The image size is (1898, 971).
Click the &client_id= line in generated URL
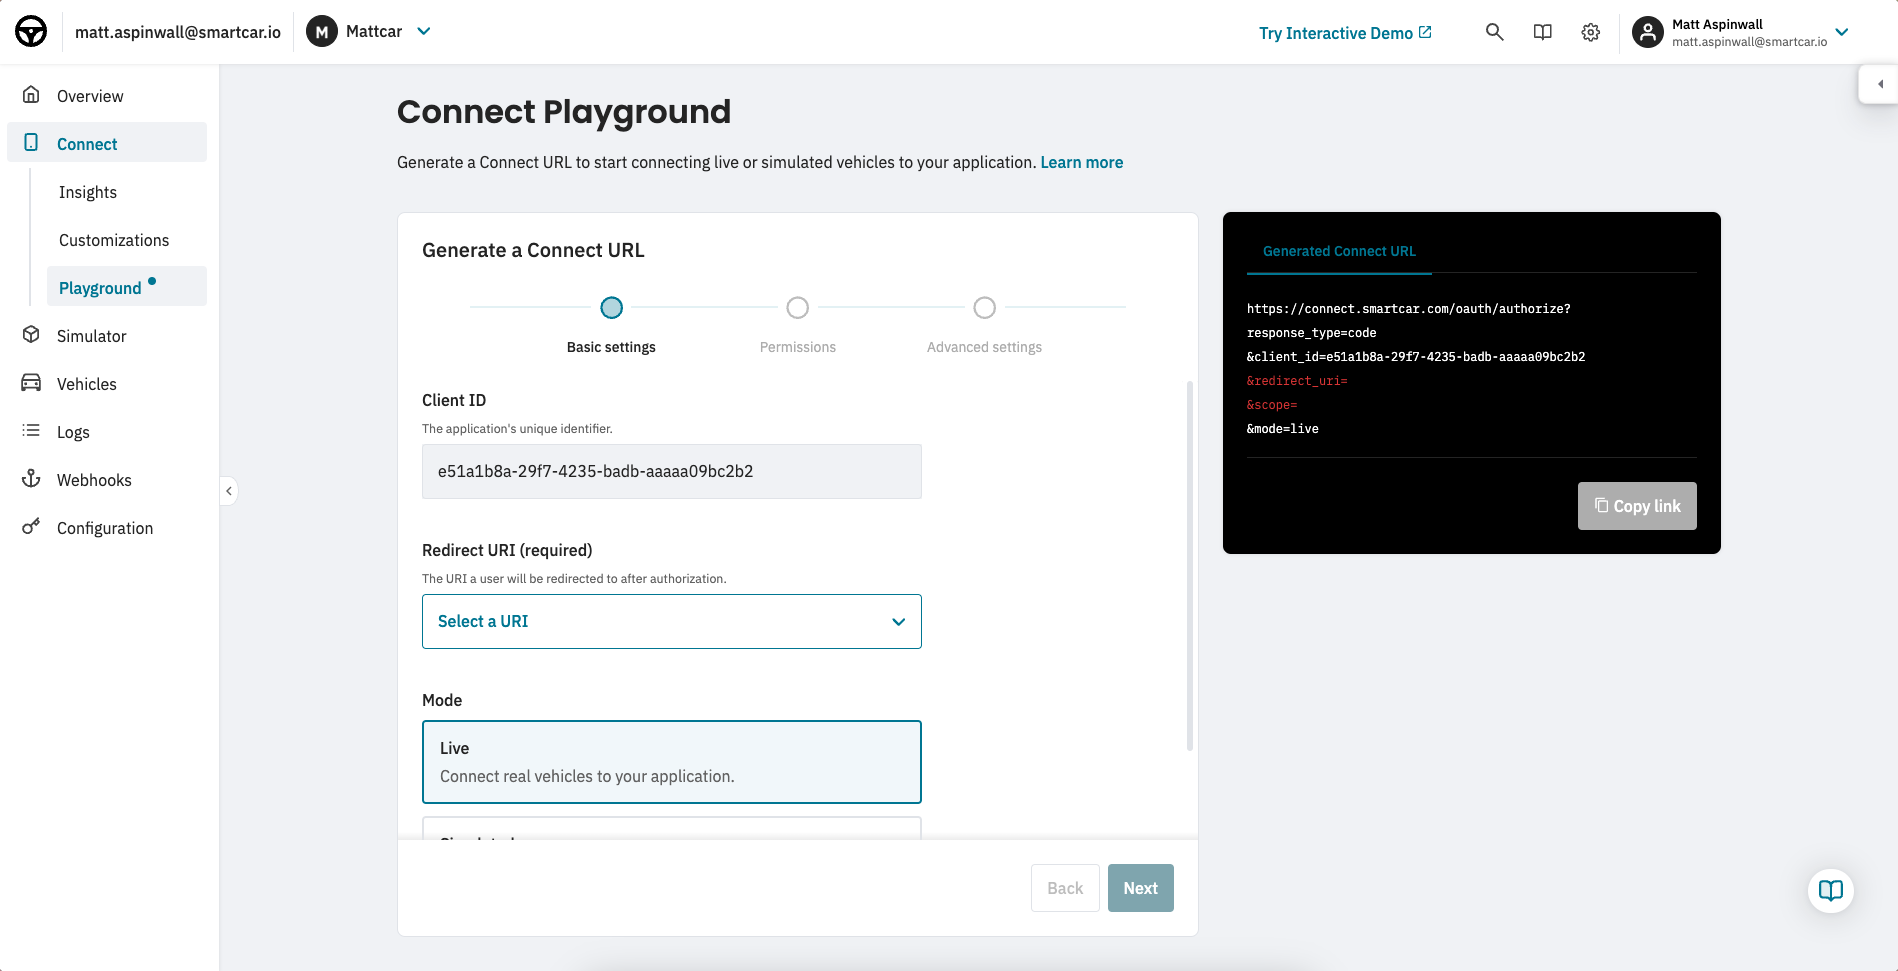(1416, 357)
